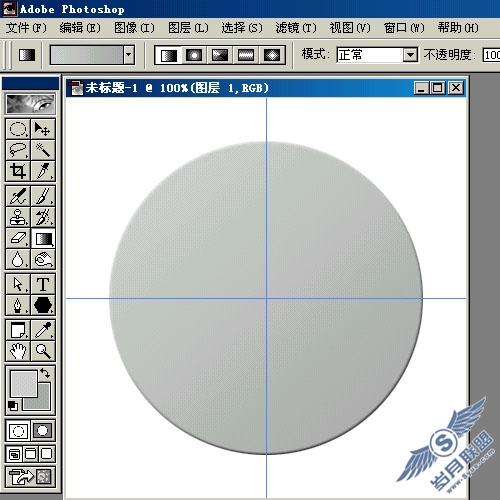Select the Blur tool

click(18, 259)
